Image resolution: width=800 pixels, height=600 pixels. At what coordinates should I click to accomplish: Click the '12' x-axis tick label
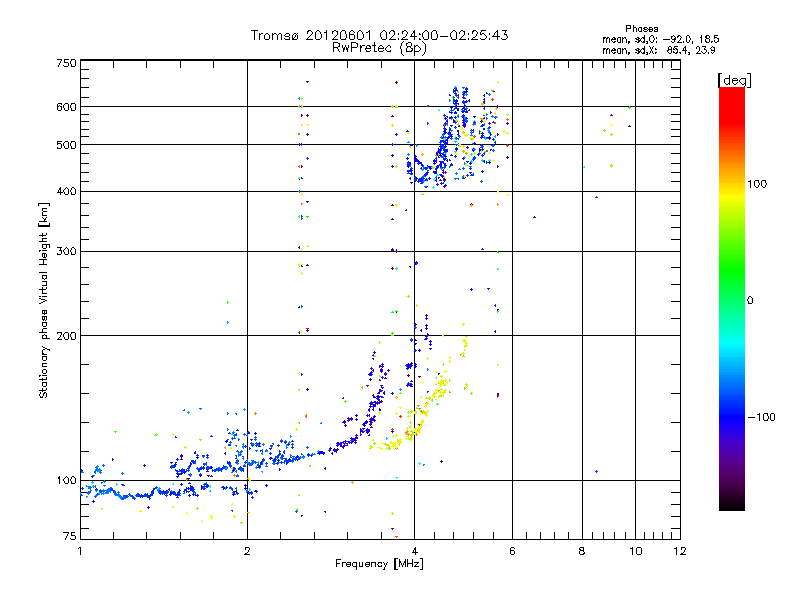point(680,551)
